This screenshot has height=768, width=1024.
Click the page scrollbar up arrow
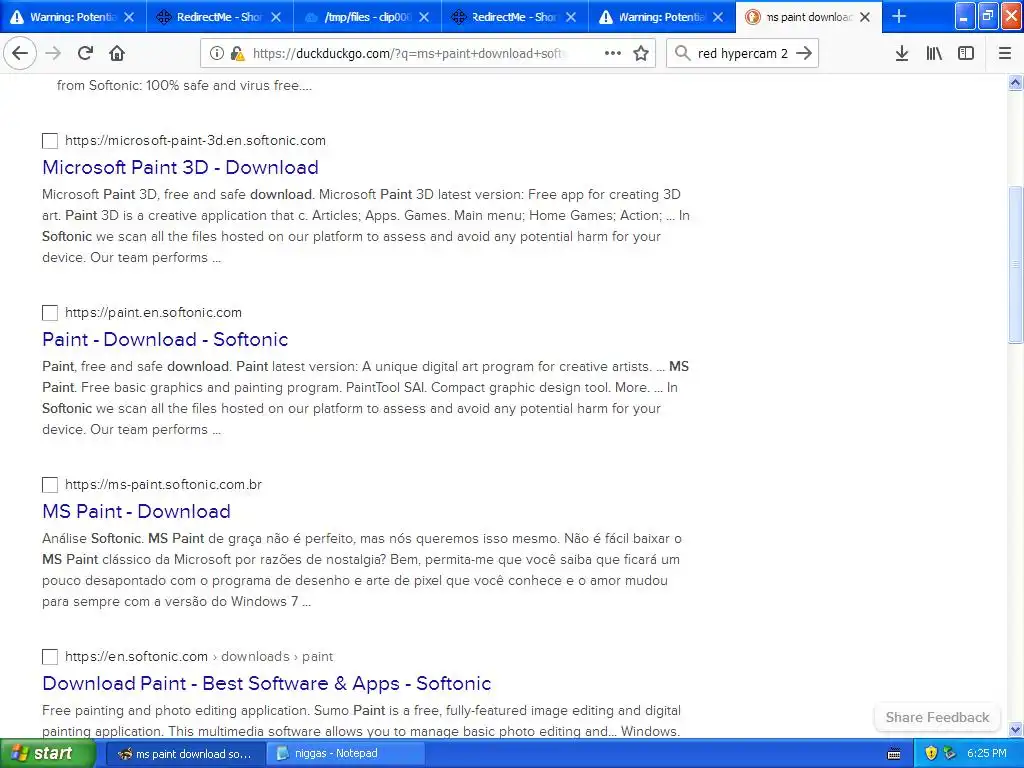1016,83
